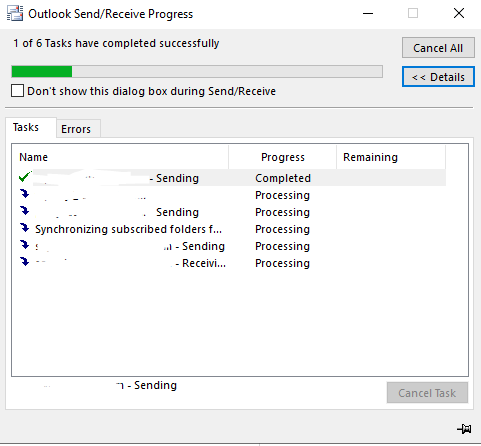
Task: Enable Don't show this dialog box checkbox
Action: [x=17, y=91]
